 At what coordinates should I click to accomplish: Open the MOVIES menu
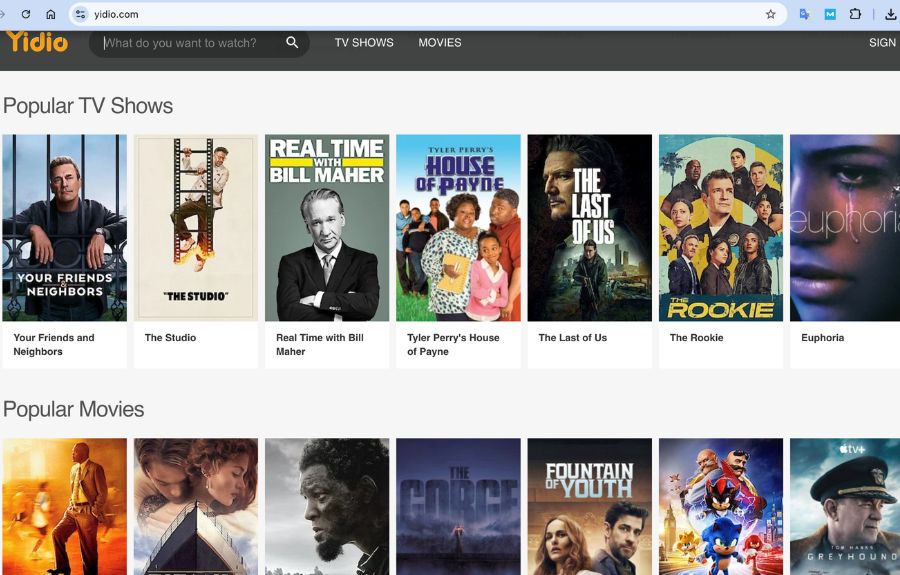pos(440,42)
